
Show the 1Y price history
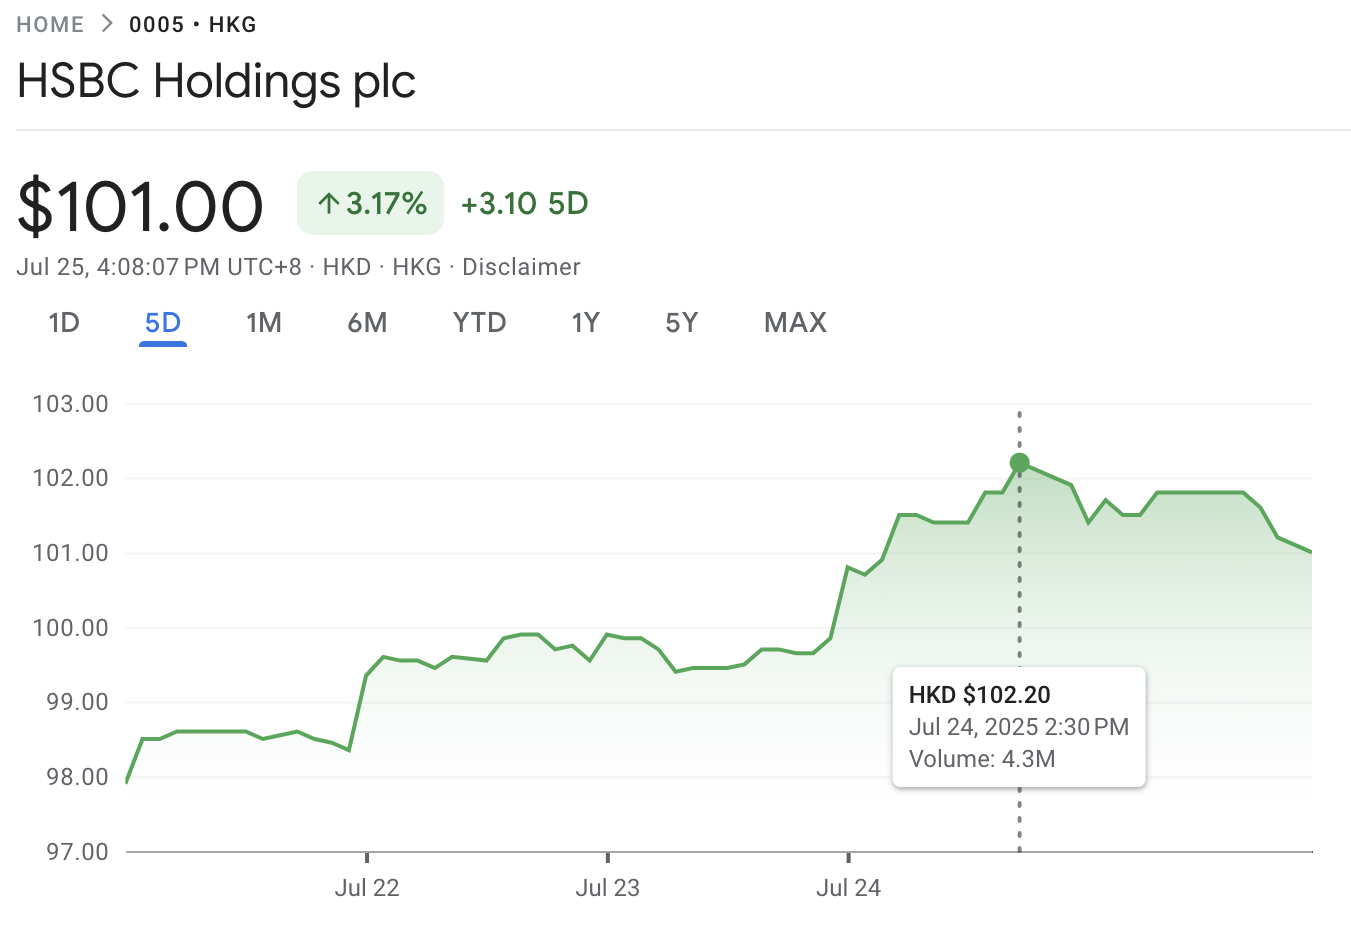click(585, 323)
